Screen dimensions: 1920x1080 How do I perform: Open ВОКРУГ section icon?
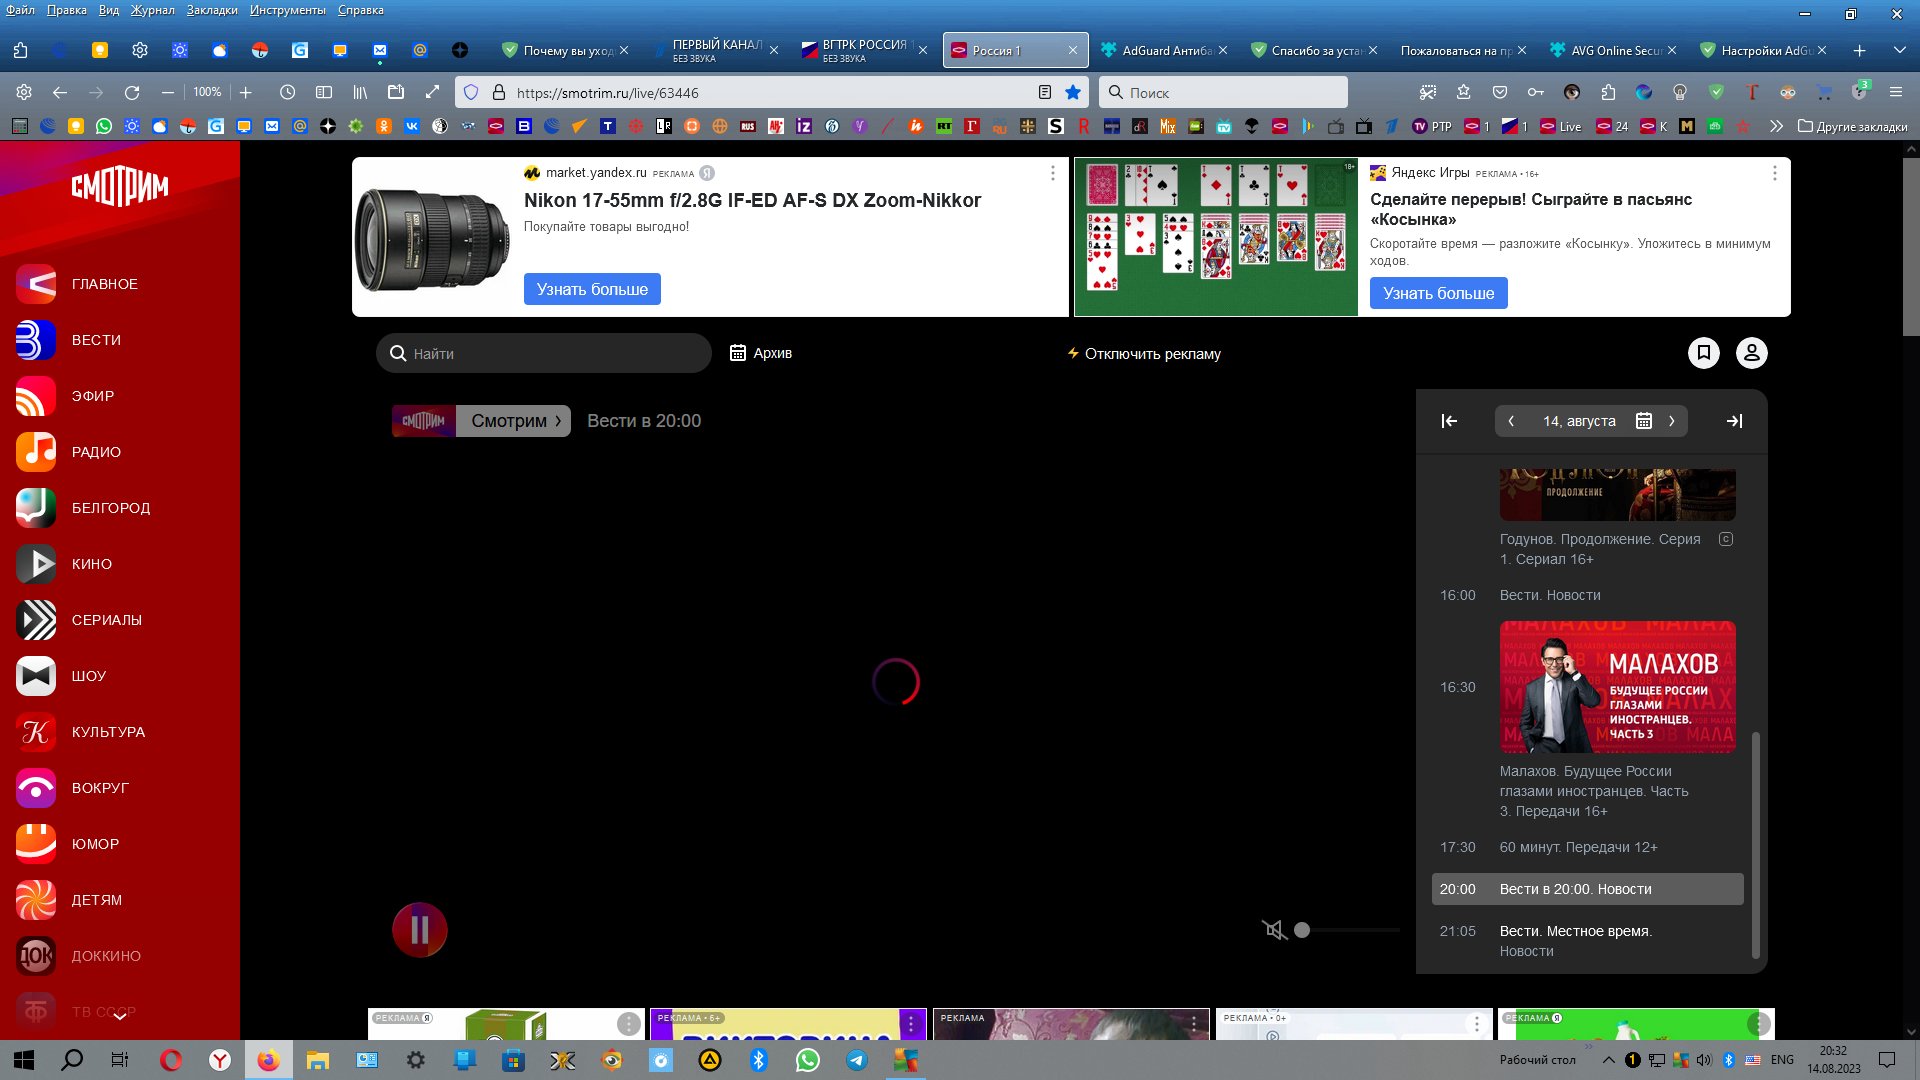click(35, 788)
